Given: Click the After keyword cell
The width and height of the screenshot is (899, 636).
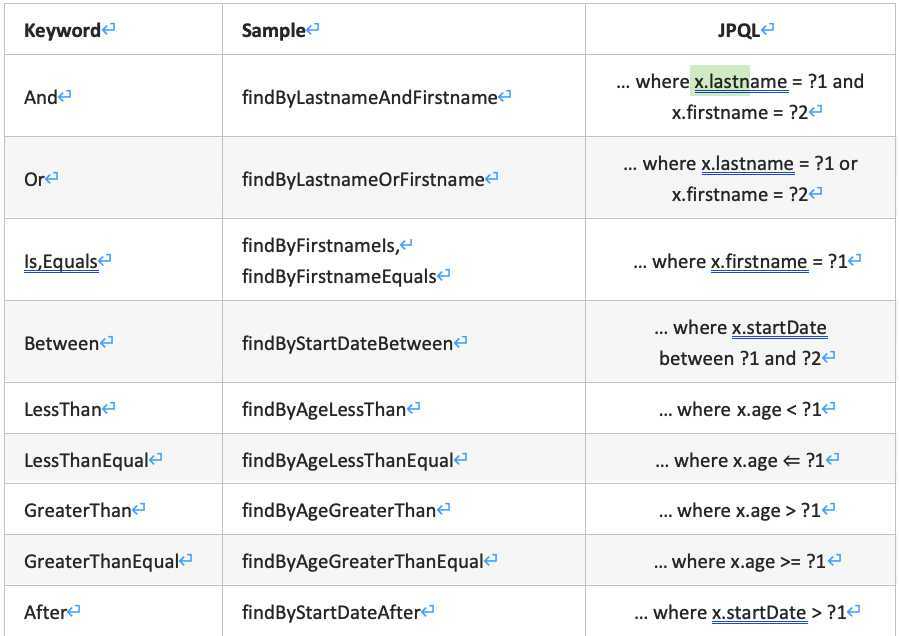Looking at the screenshot, I should [x=114, y=611].
